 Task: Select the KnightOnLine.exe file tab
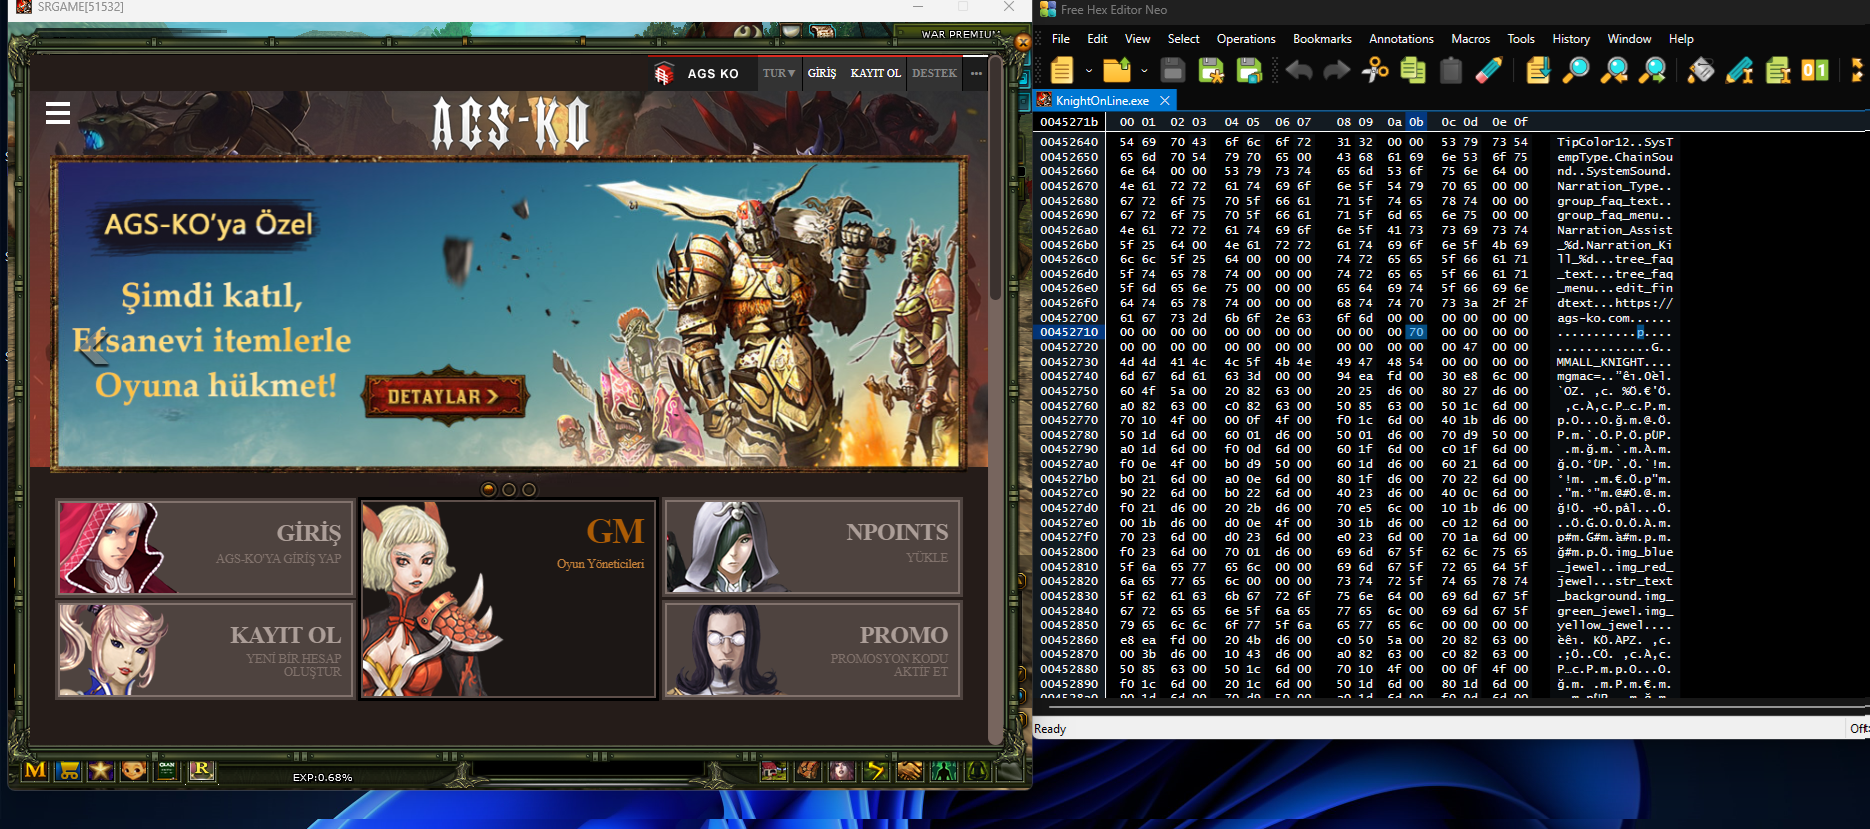pyautogui.click(x=1102, y=101)
